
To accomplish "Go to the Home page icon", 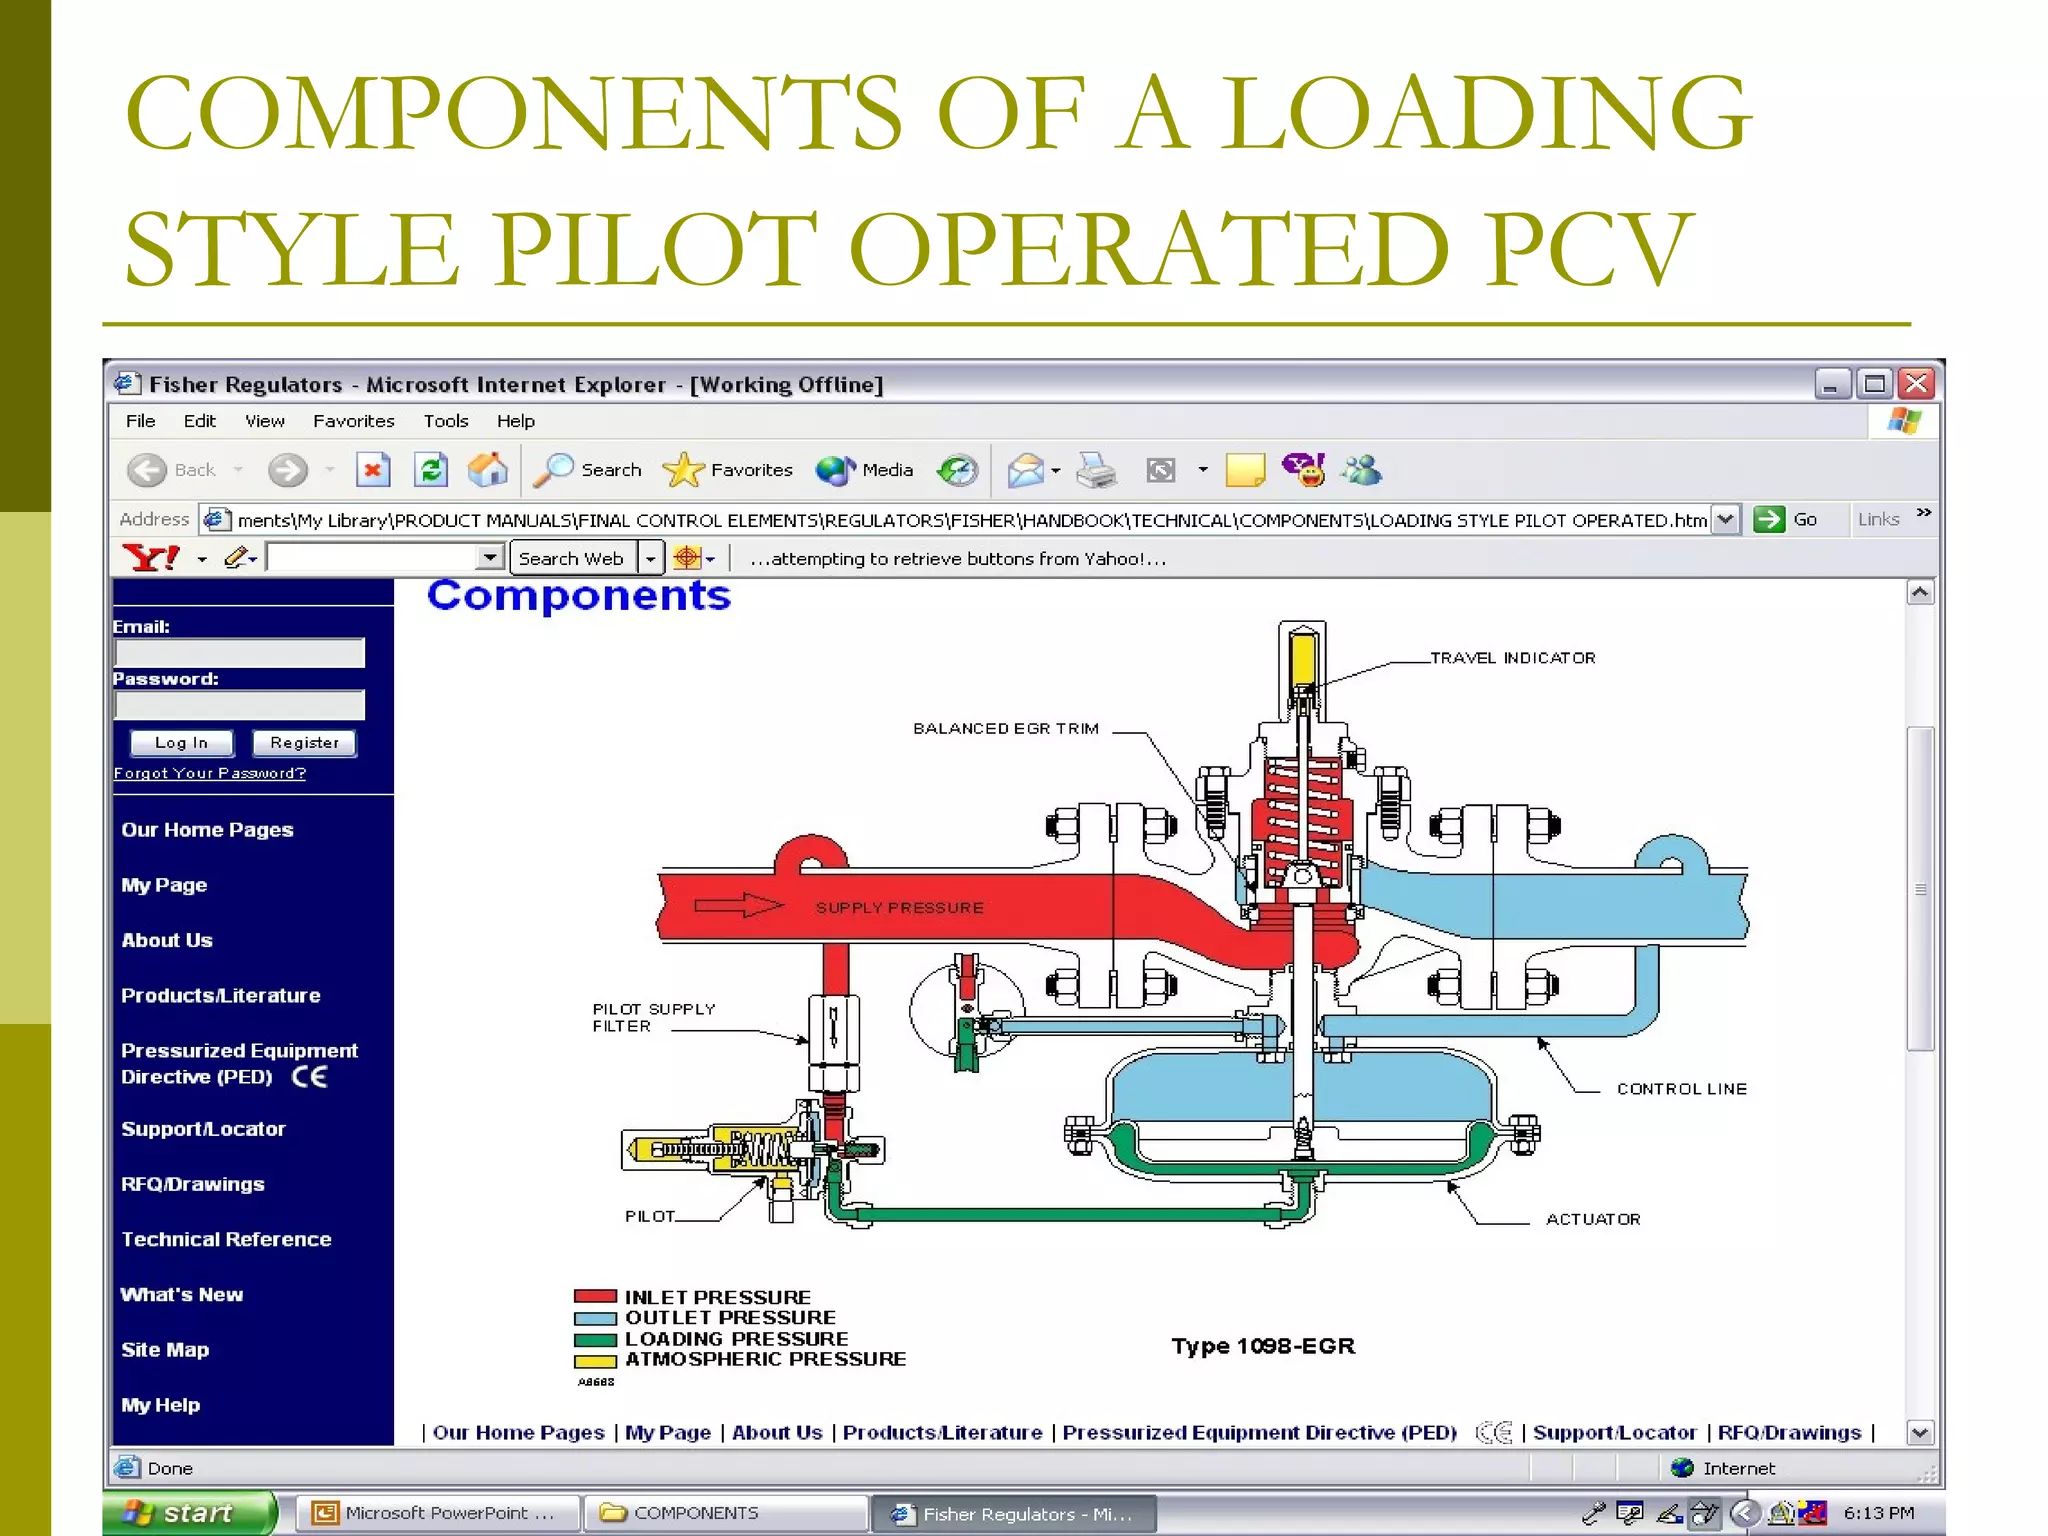I will point(488,470).
